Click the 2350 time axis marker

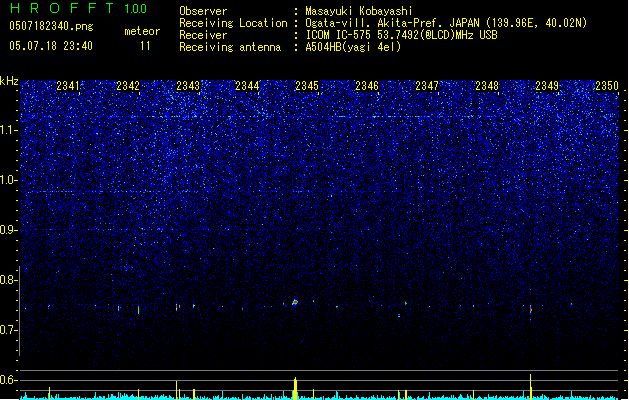click(607, 86)
